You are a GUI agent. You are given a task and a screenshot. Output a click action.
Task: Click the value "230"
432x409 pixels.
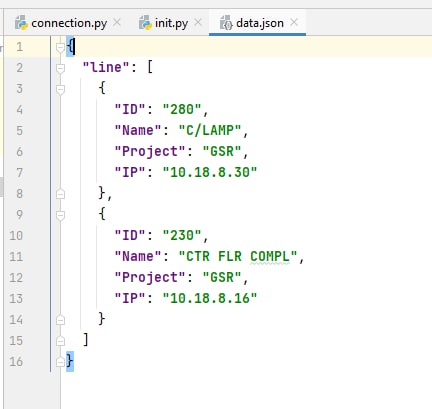[x=182, y=235]
